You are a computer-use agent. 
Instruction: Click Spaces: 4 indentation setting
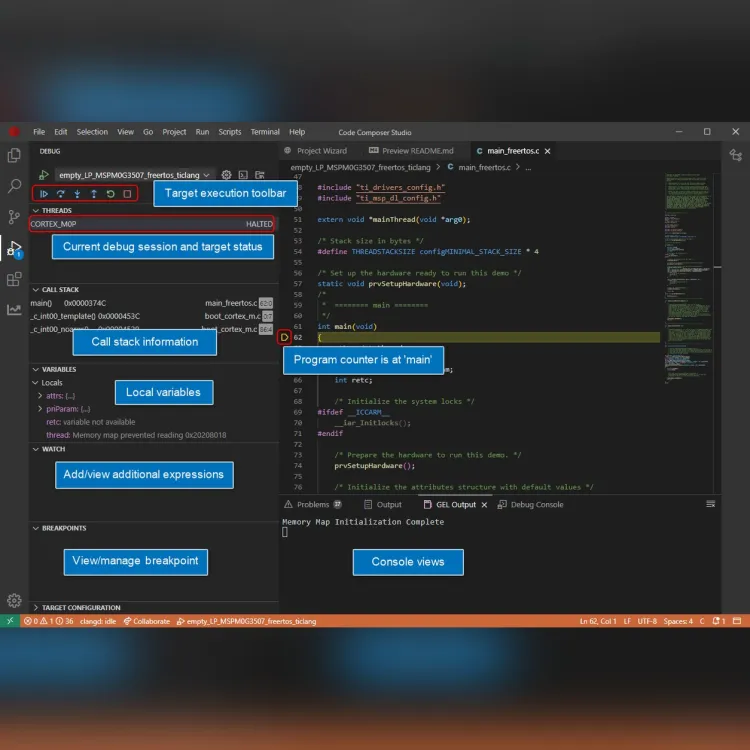[678, 621]
